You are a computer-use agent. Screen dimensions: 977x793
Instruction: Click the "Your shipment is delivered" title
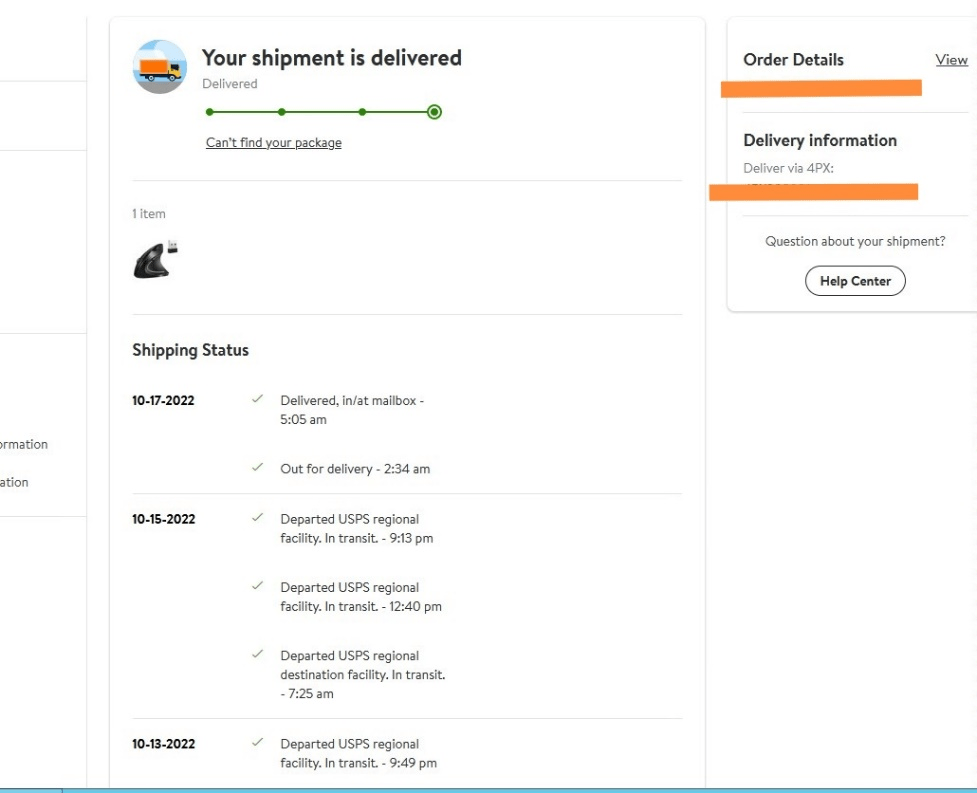pos(331,58)
